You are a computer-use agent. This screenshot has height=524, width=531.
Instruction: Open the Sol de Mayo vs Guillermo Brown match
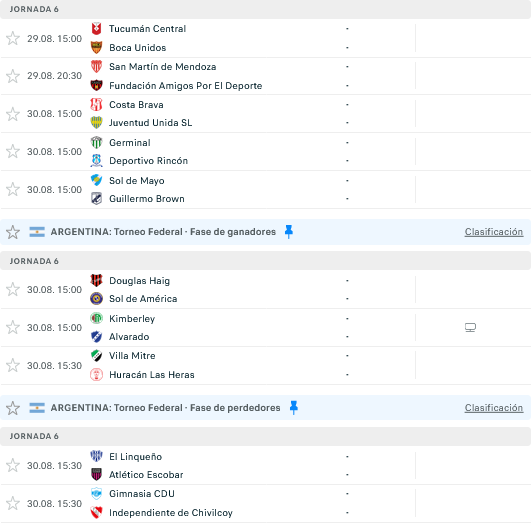(266, 190)
